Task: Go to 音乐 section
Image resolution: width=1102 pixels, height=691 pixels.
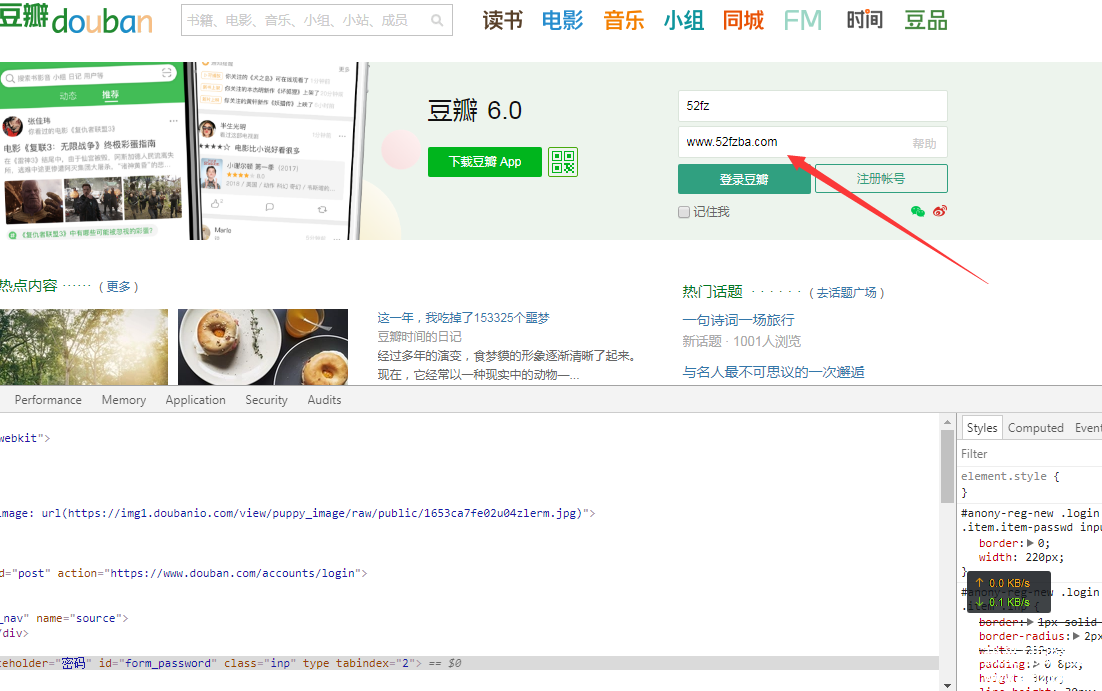Action: tap(623, 20)
